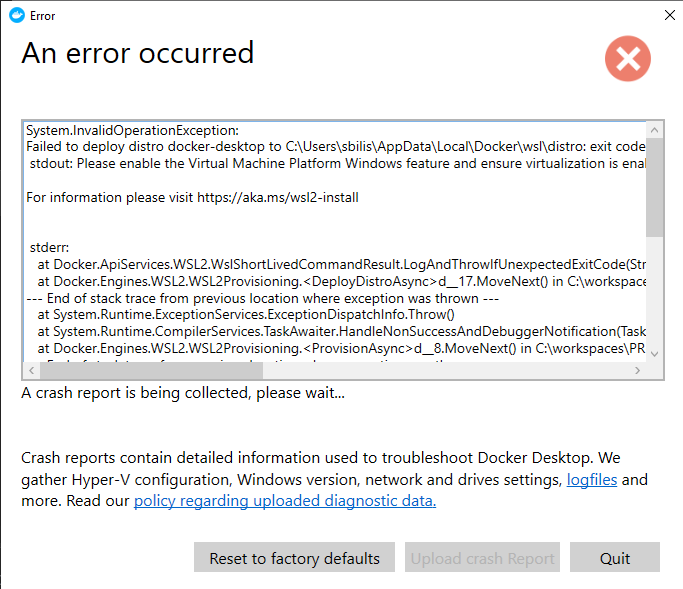Click empty horizontal scrollbar track to page right
Viewport: 683px width, 589px height.
tap(444, 370)
